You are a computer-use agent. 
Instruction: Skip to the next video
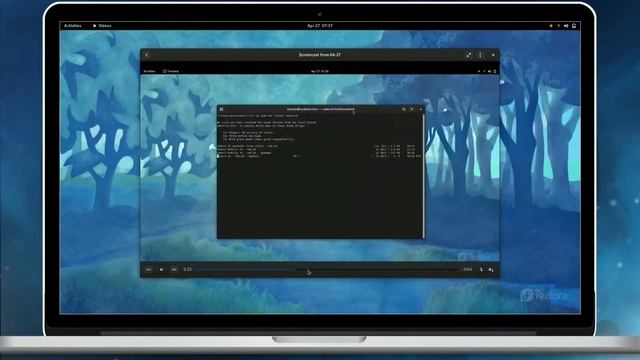[174, 269]
